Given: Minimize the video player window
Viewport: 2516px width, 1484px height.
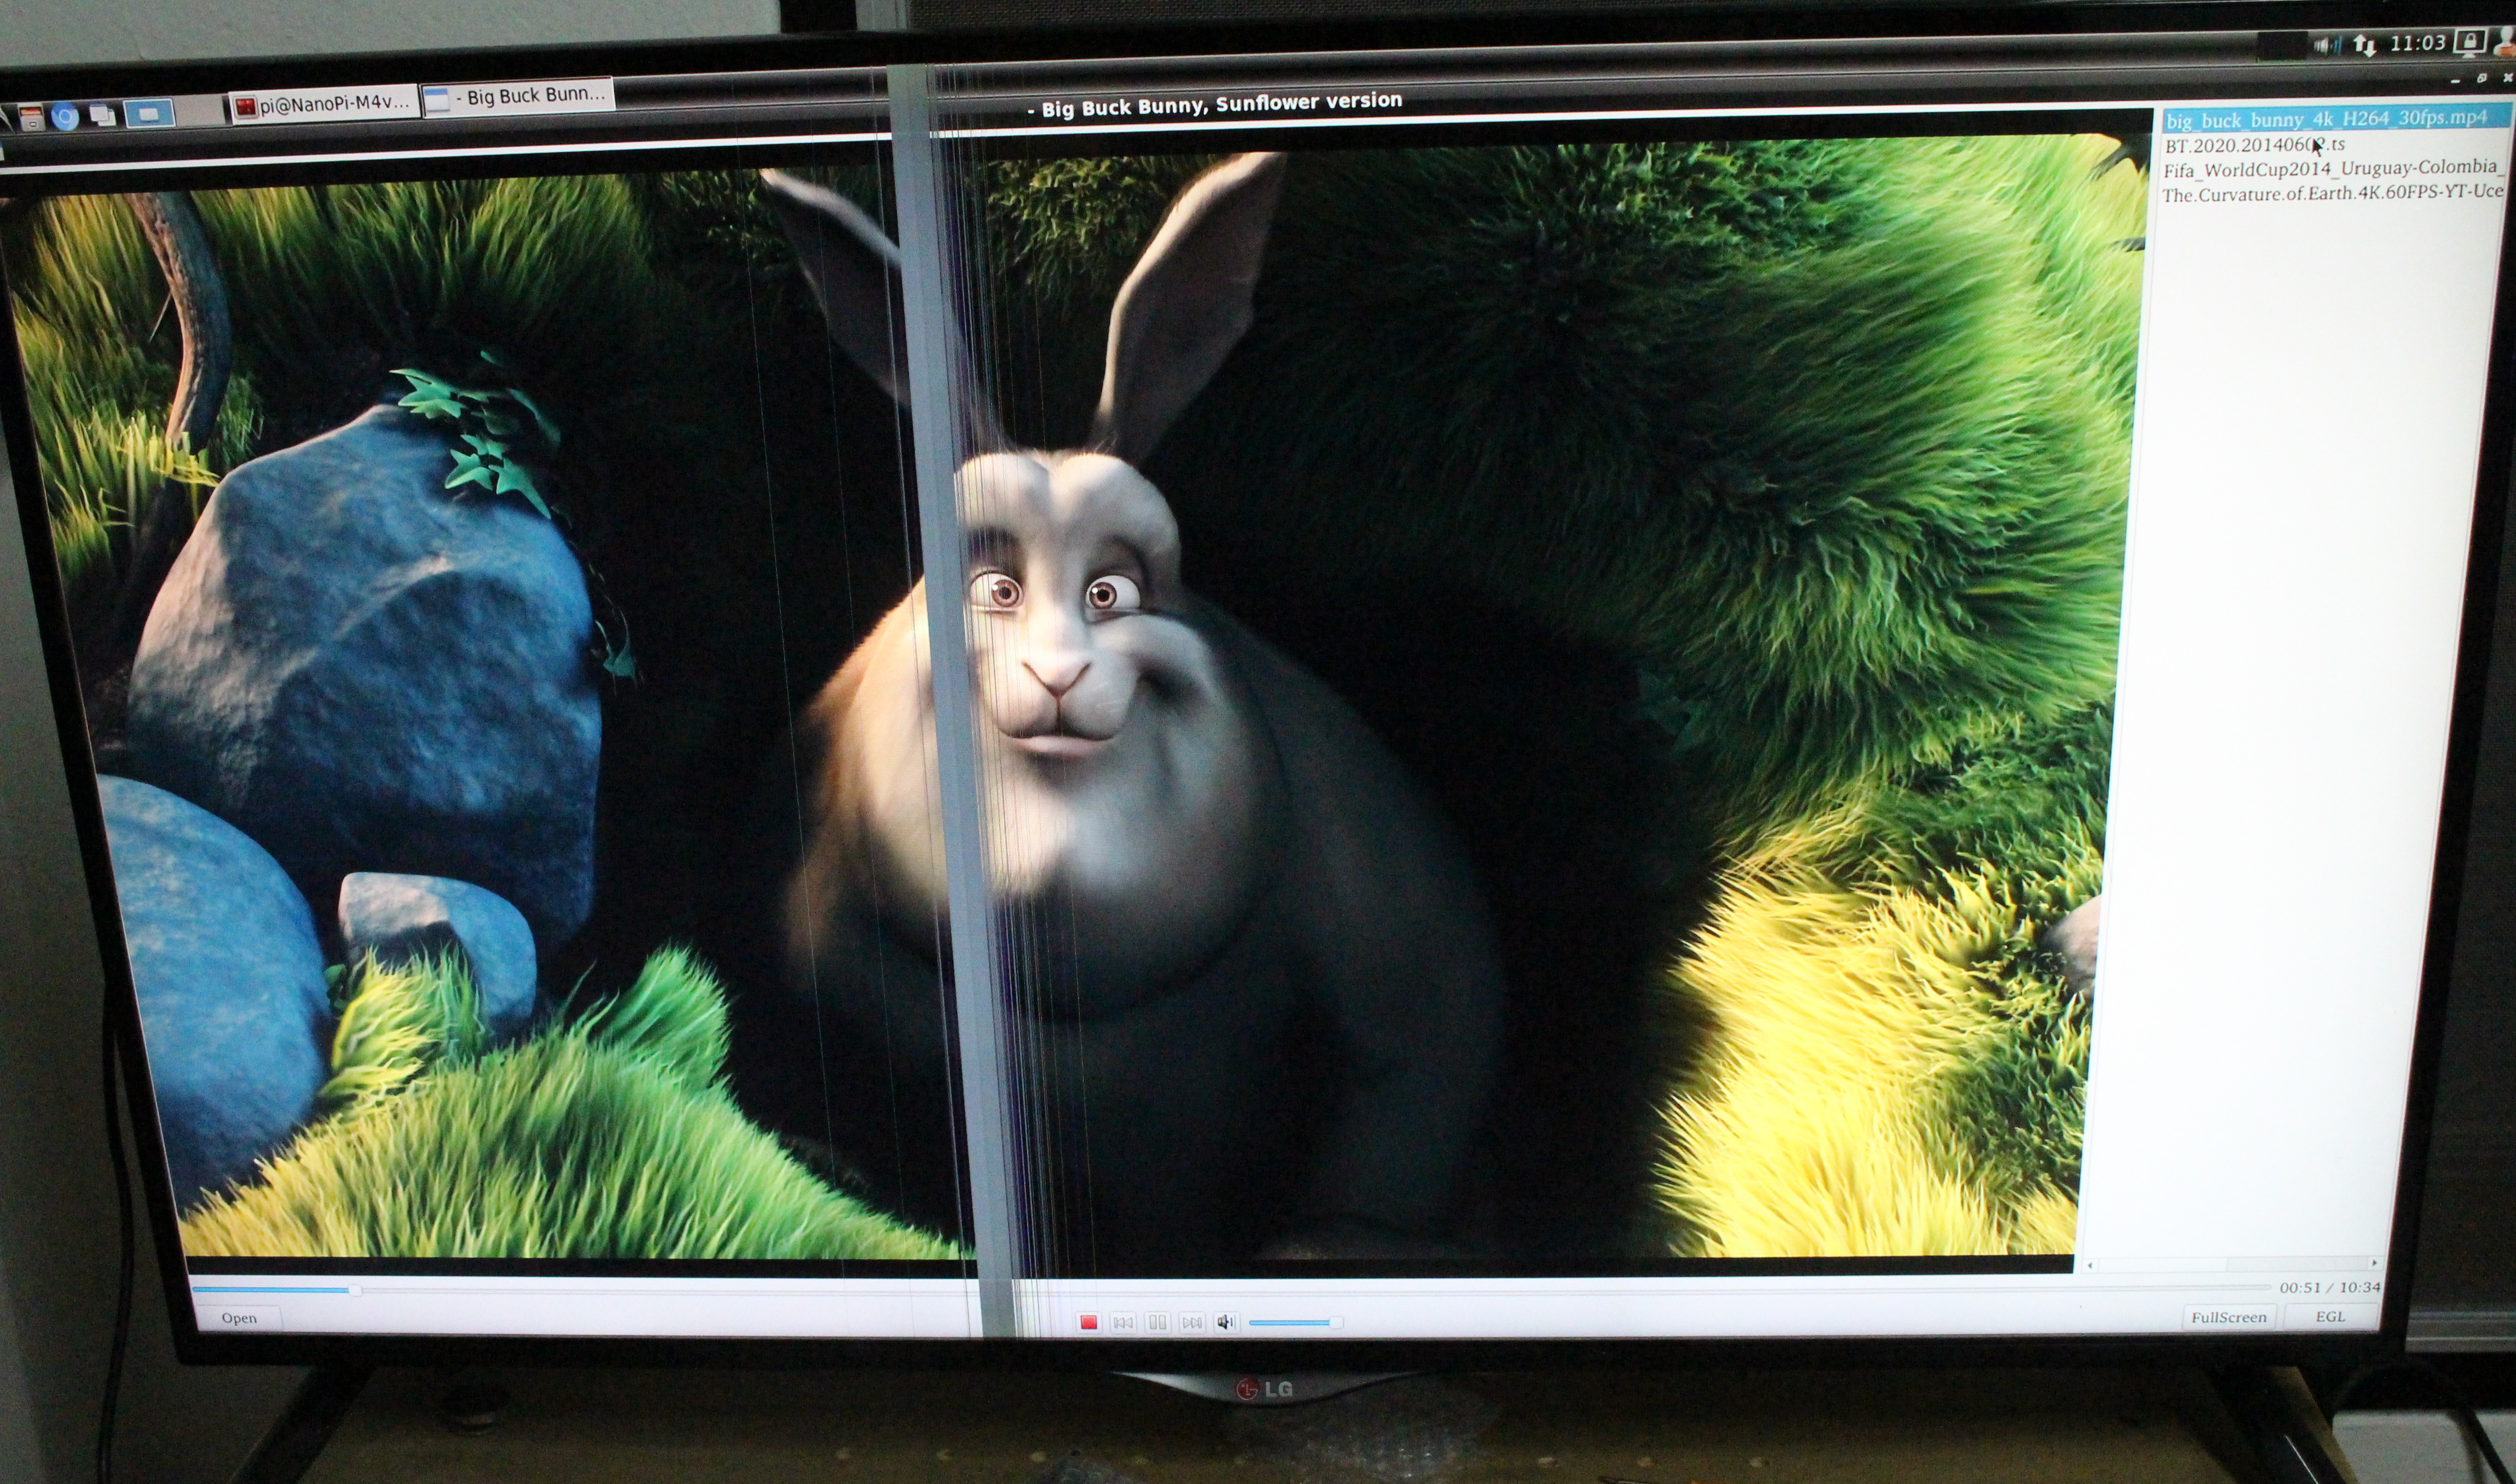Looking at the screenshot, I should [2456, 80].
